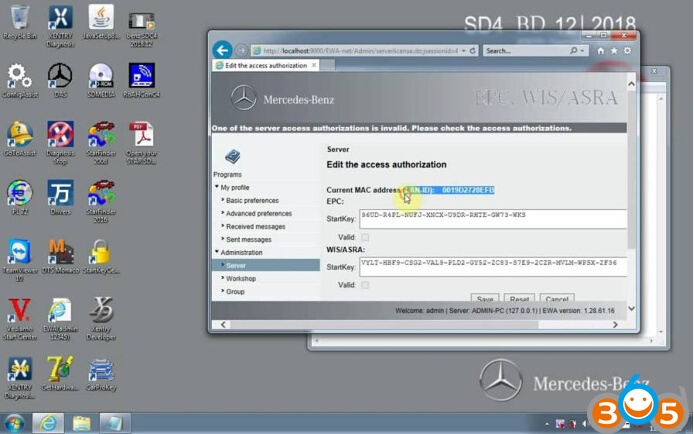Click the localhost URL address bar
694x434 pixels.
pyautogui.click(x=361, y=51)
